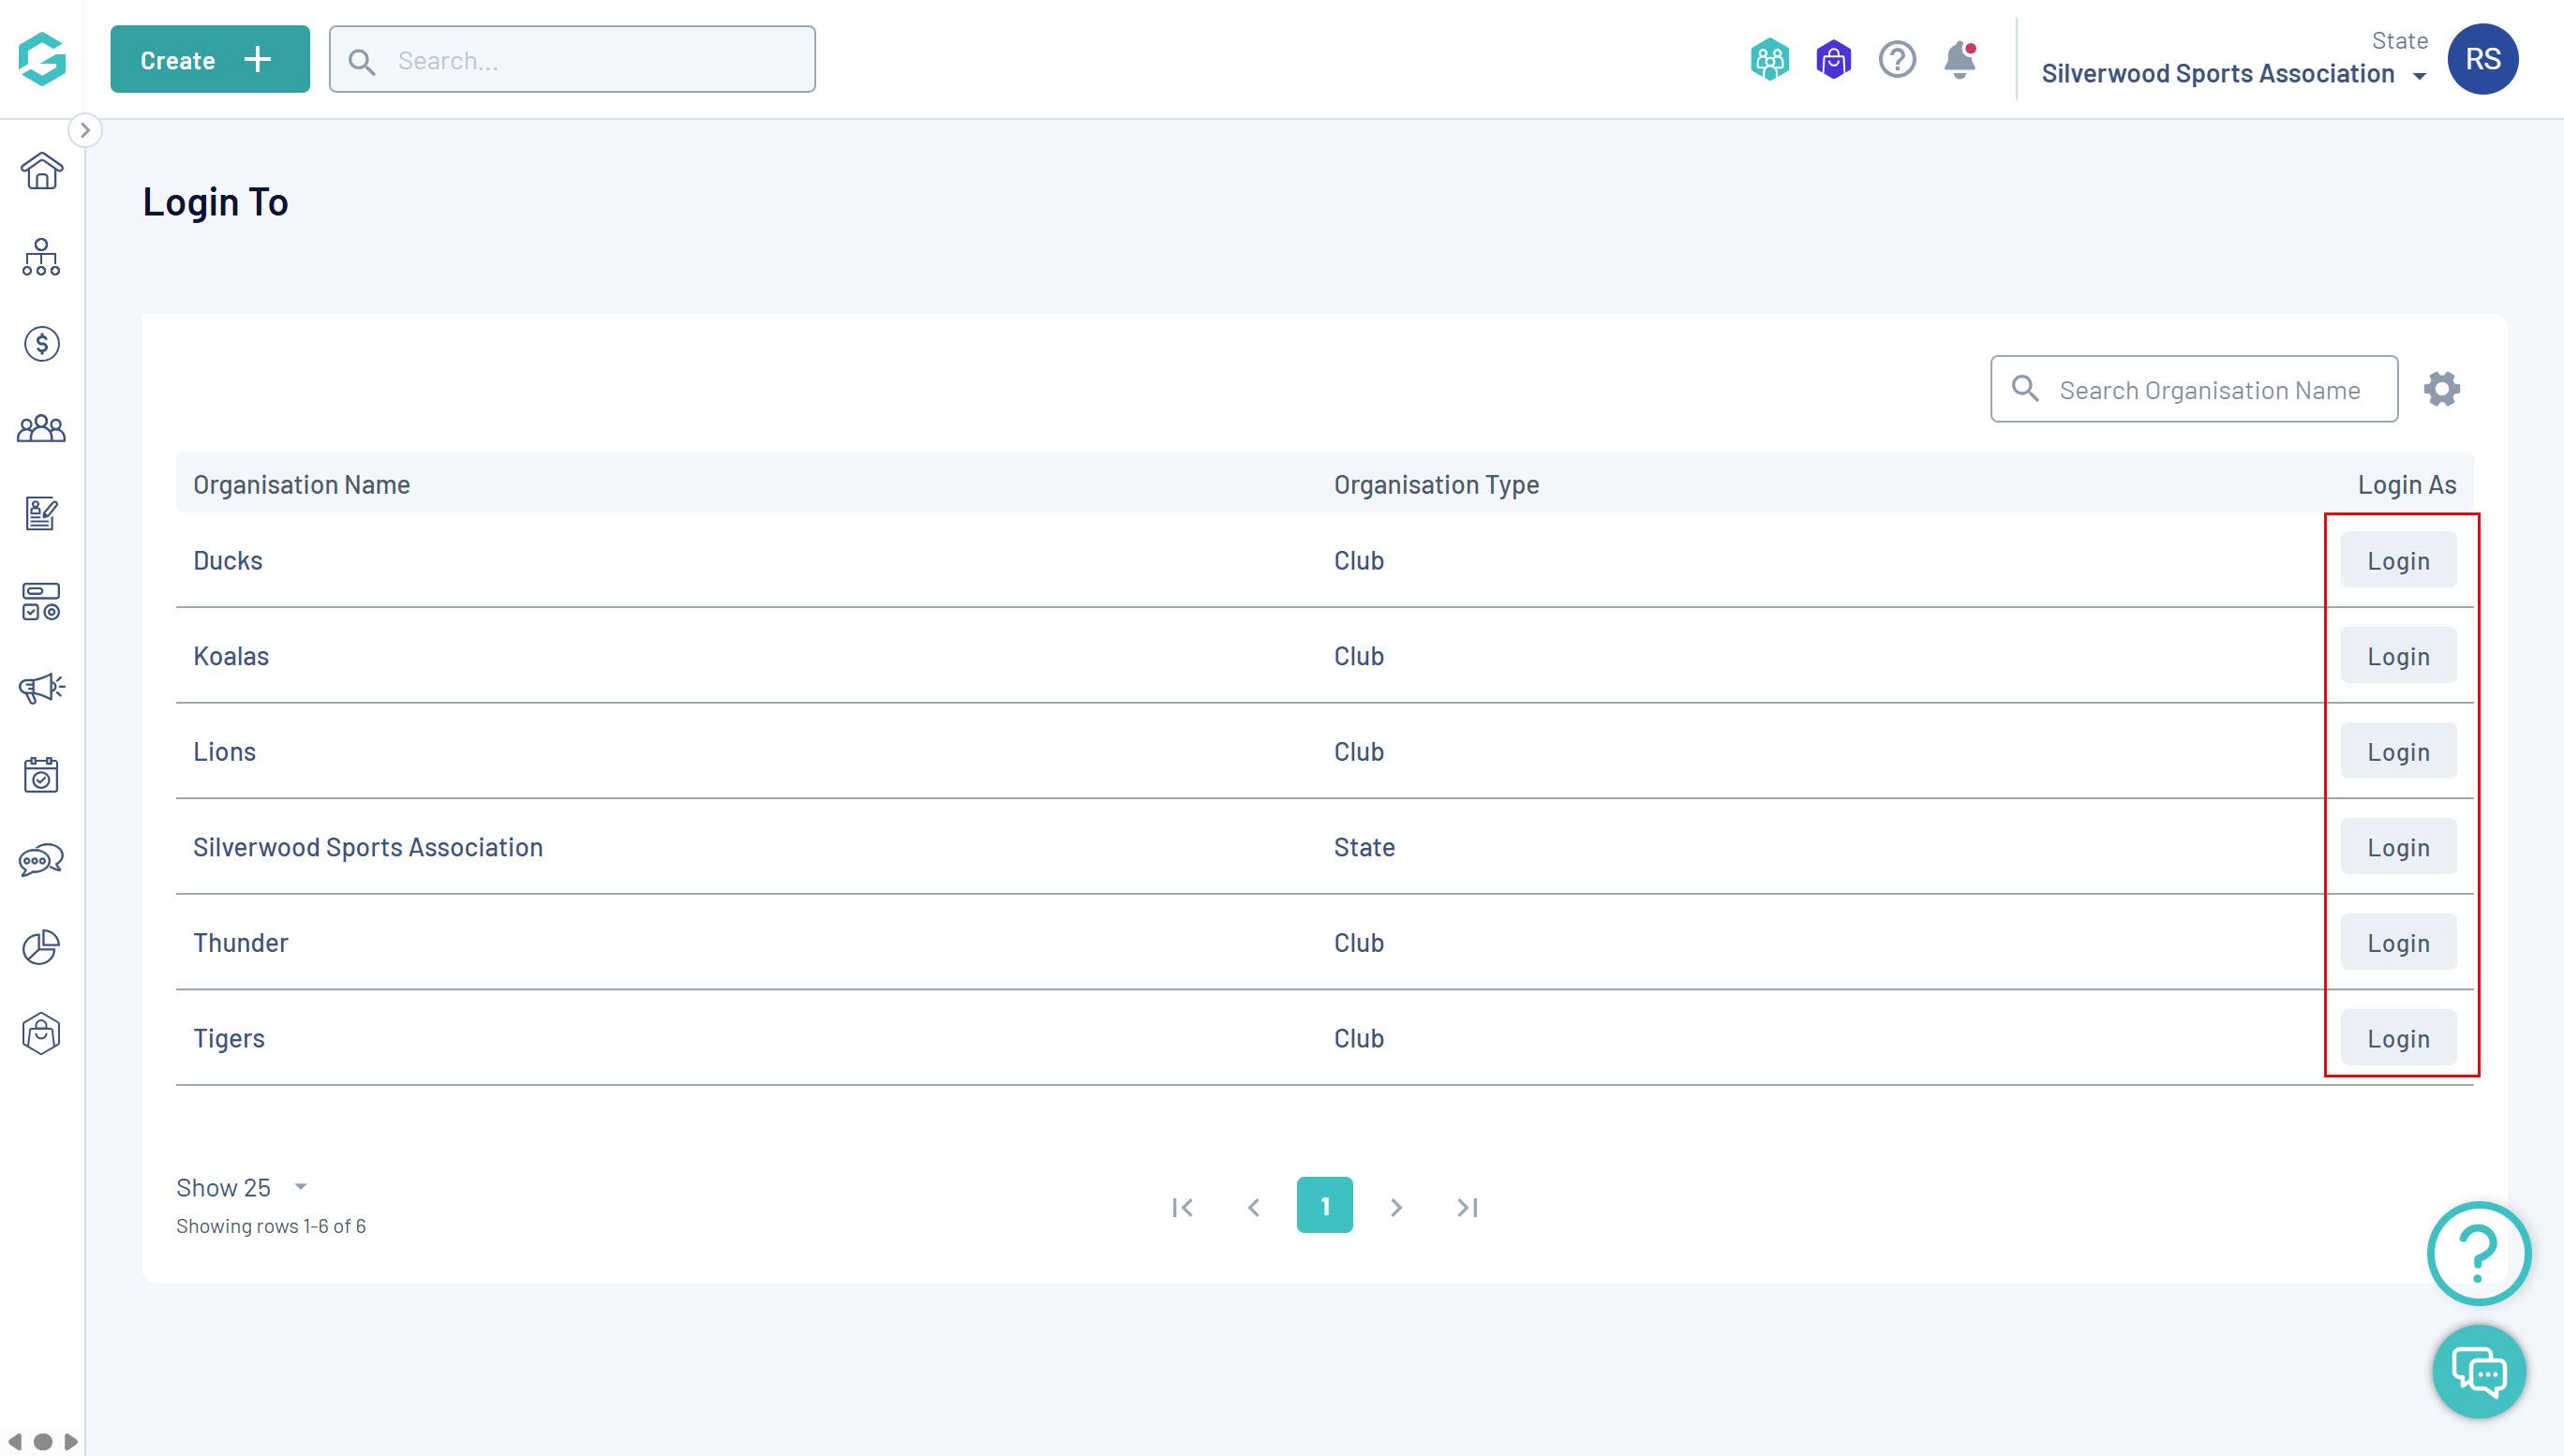Open the calendar events sidebar icon
2564x1456 pixels.
tap(41, 775)
